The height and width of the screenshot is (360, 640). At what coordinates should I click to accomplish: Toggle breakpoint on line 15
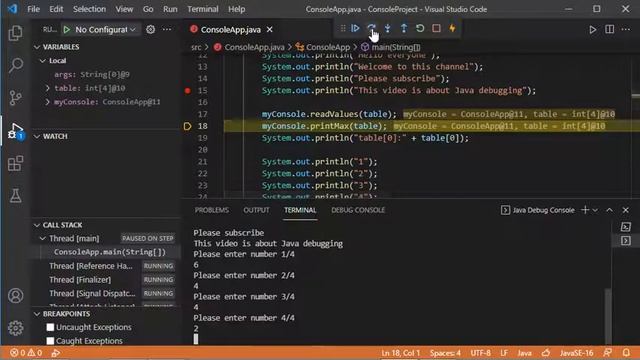tap(188, 91)
